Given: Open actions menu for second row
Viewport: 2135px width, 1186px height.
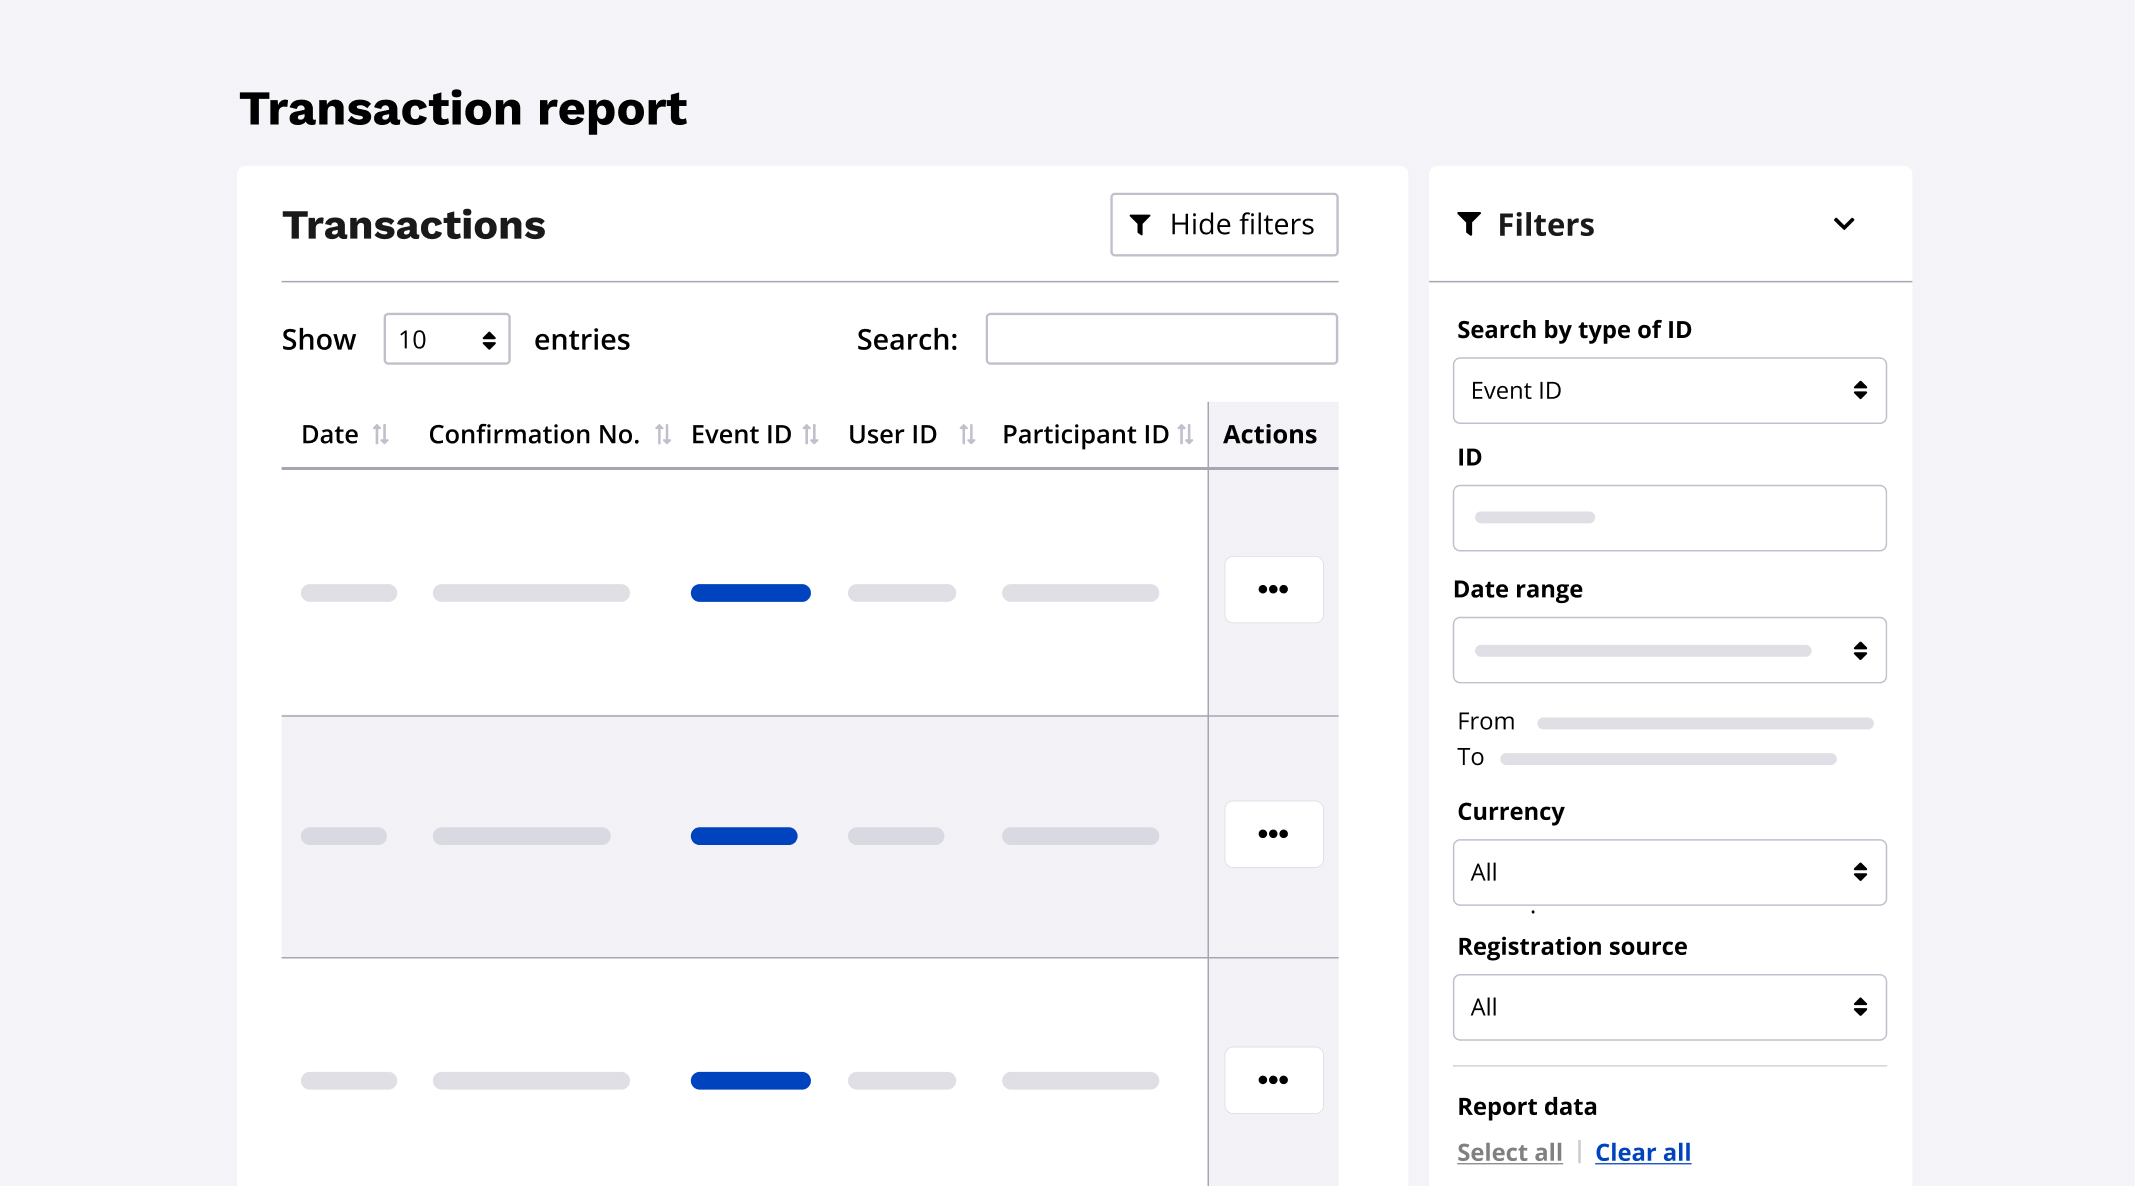Looking at the screenshot, I should 1273,834.
